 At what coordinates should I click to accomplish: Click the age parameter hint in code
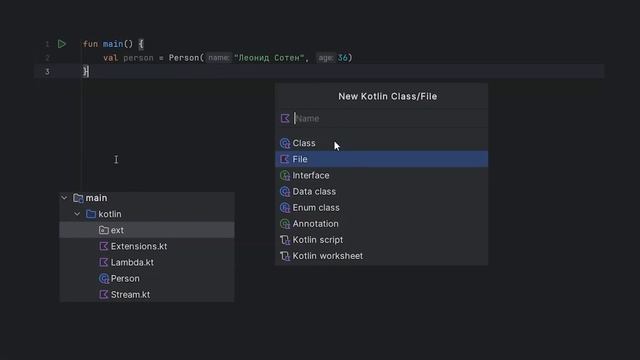point(326,58)
